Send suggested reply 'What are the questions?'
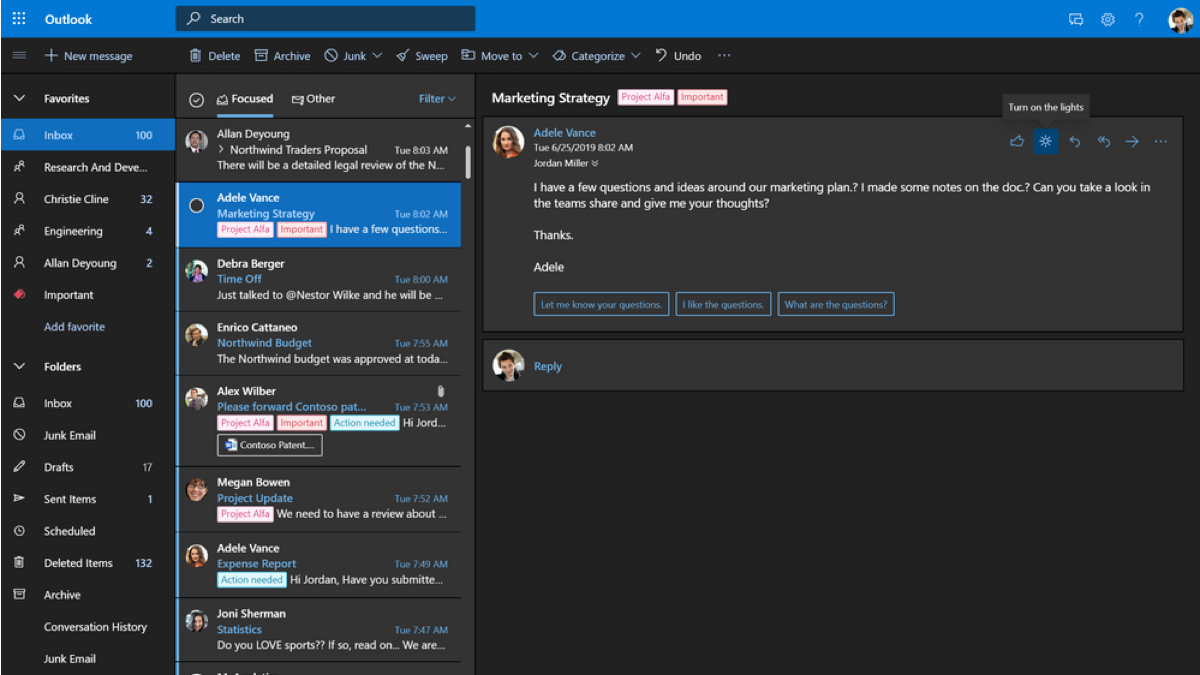The height and width of the screenshot is (675, 1200). pyautogui.click(x=836, y=304)
